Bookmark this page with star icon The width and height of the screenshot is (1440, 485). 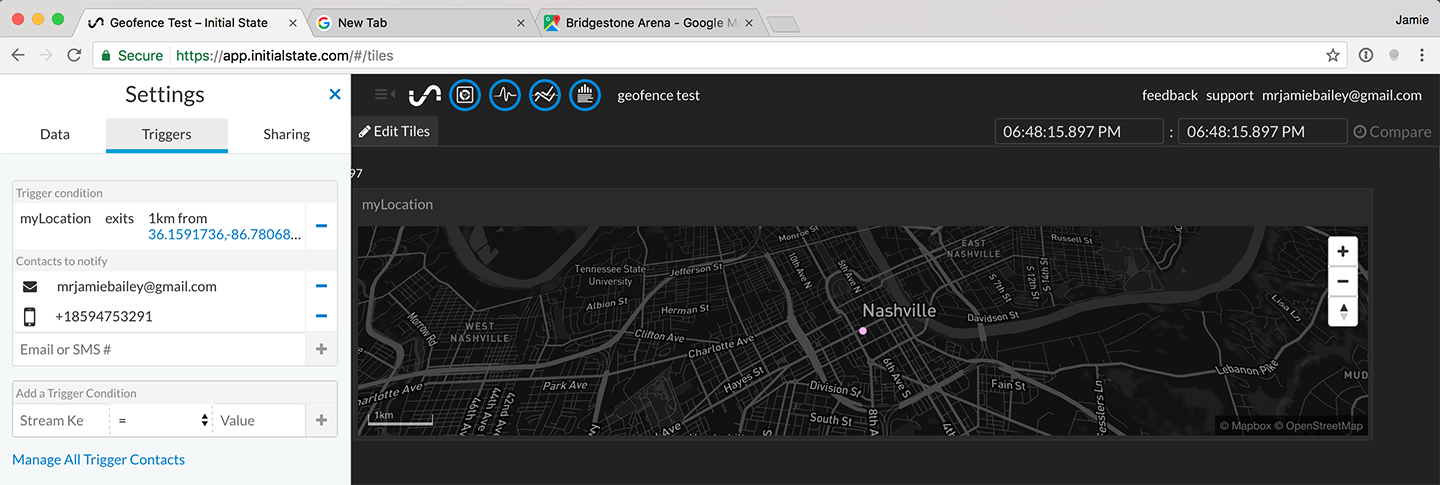[1332, 55]
